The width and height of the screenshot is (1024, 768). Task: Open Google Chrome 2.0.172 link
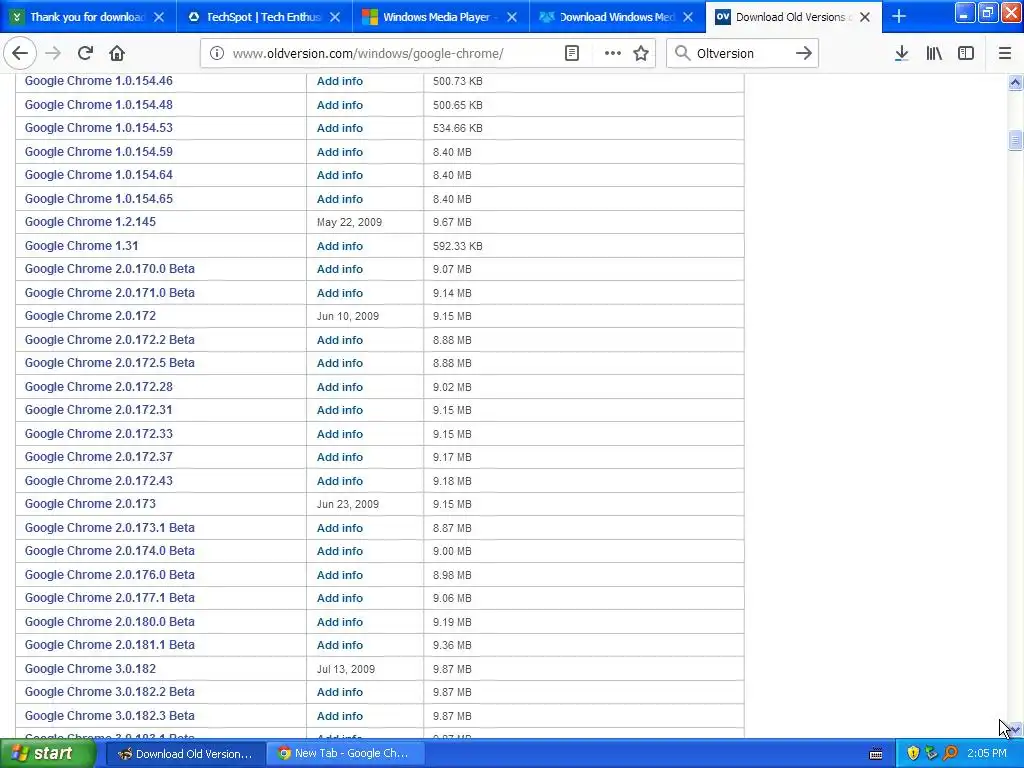pos(90,316)
